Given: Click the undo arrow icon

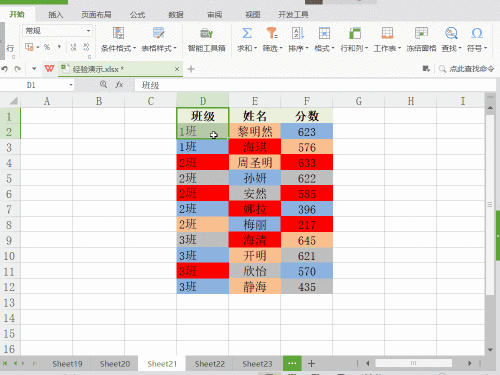Looking at the screenshot, I should tap(5, 69).
